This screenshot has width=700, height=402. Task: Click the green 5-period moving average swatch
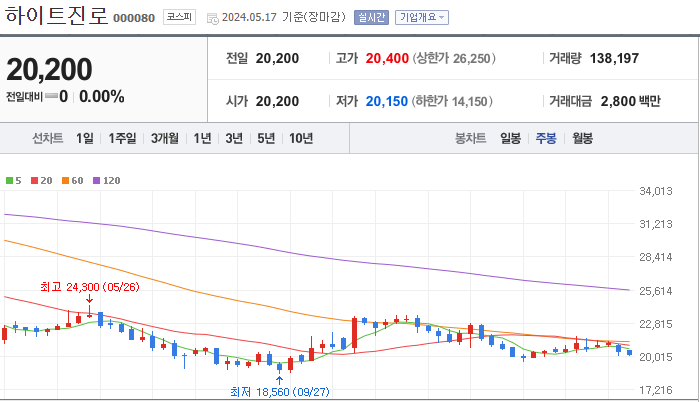tap(9, 180)
